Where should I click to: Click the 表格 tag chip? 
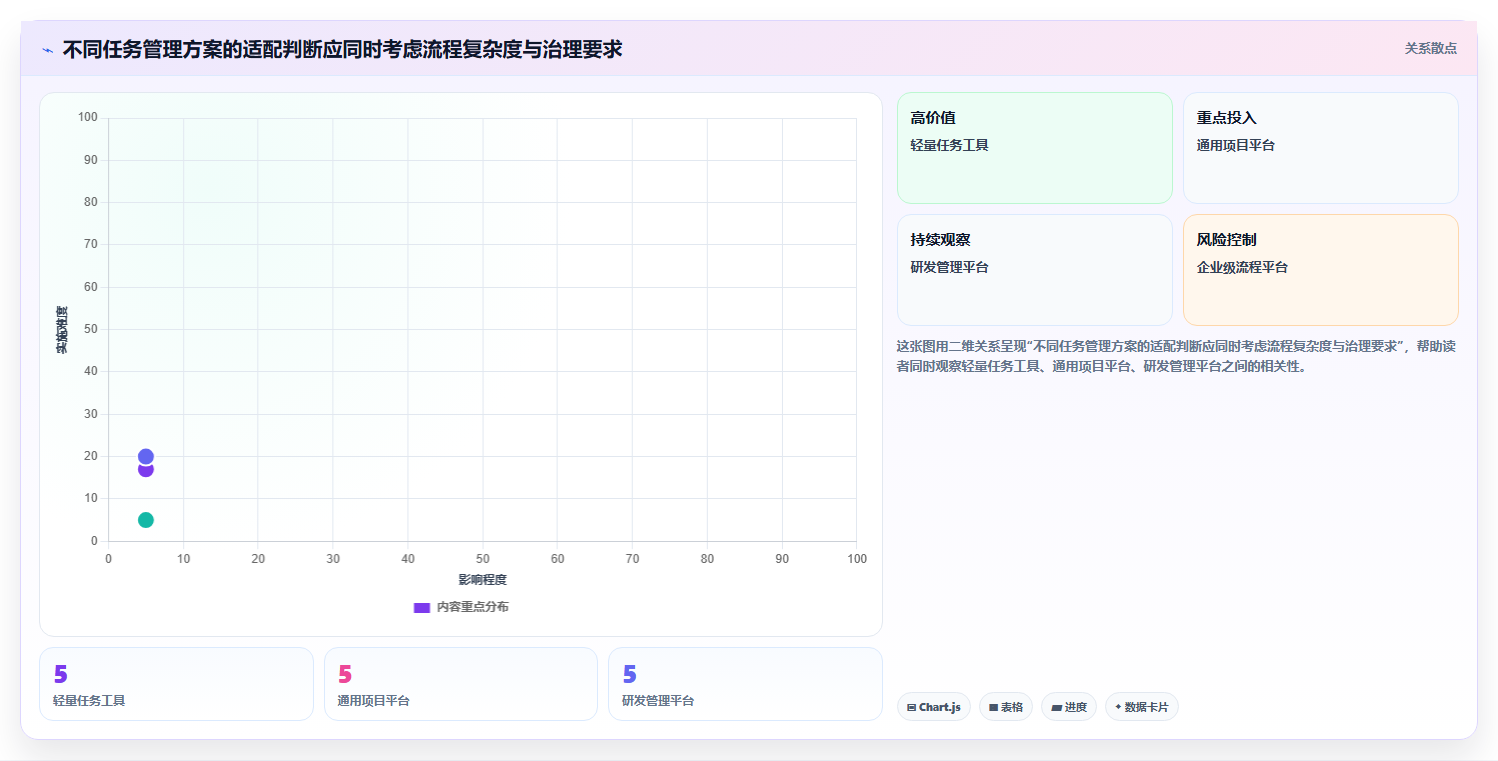[1006, 707]
